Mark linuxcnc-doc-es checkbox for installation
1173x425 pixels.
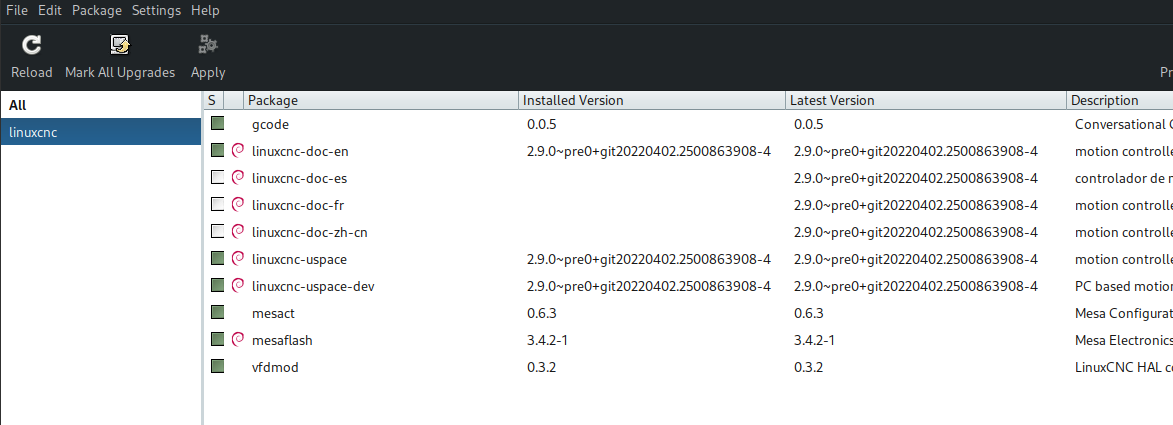click(218, 177)
